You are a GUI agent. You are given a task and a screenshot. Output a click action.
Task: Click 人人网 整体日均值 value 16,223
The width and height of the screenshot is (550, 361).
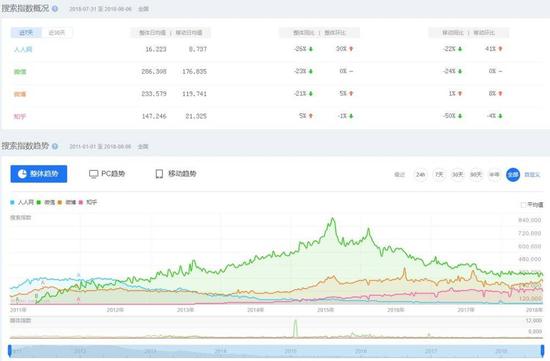coord(156,49)
